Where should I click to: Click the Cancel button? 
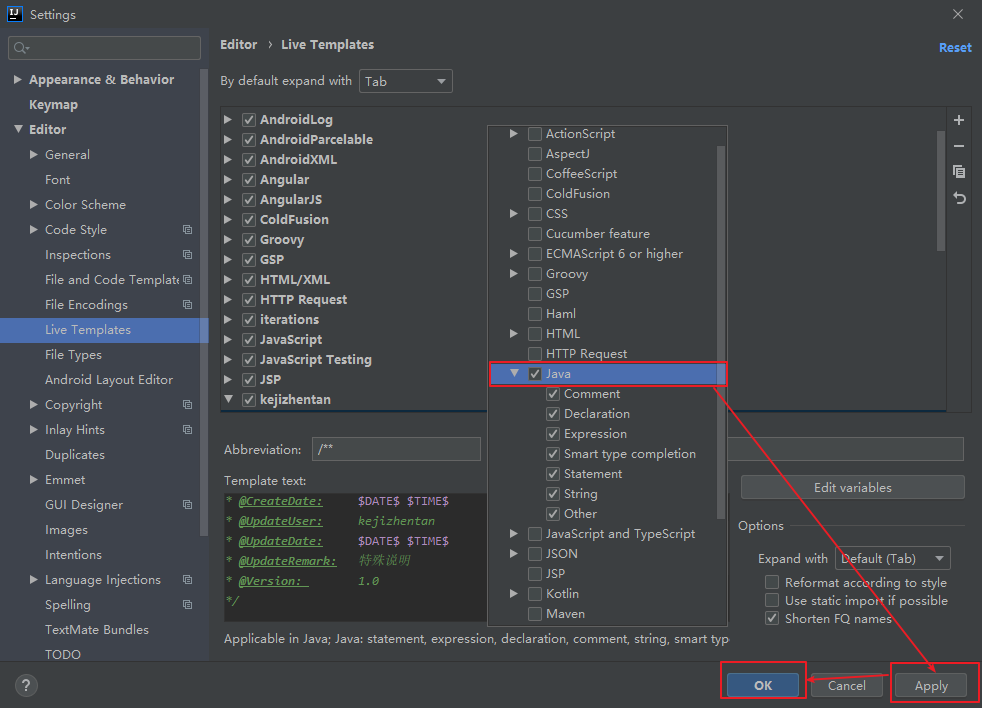tap(847, 685)
